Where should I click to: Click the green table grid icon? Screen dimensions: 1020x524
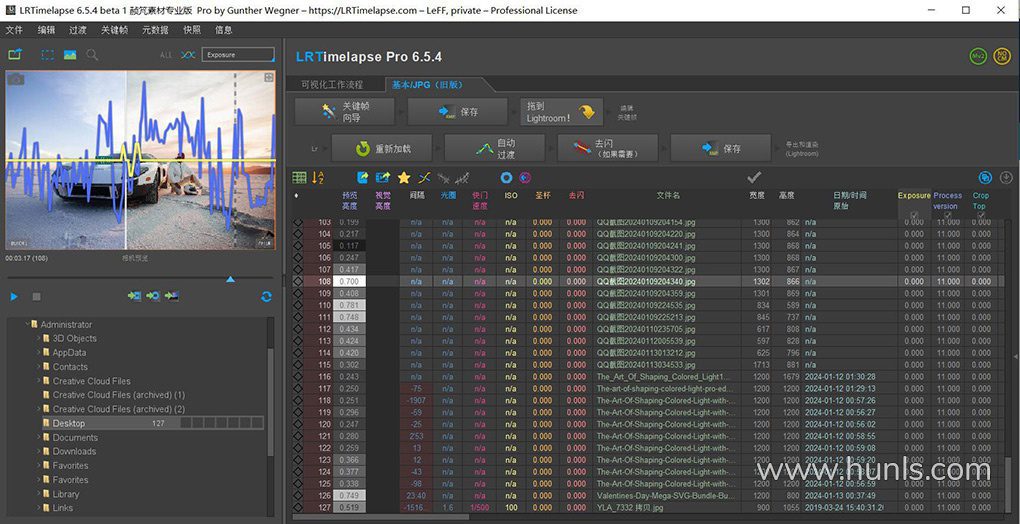point(299,177)
